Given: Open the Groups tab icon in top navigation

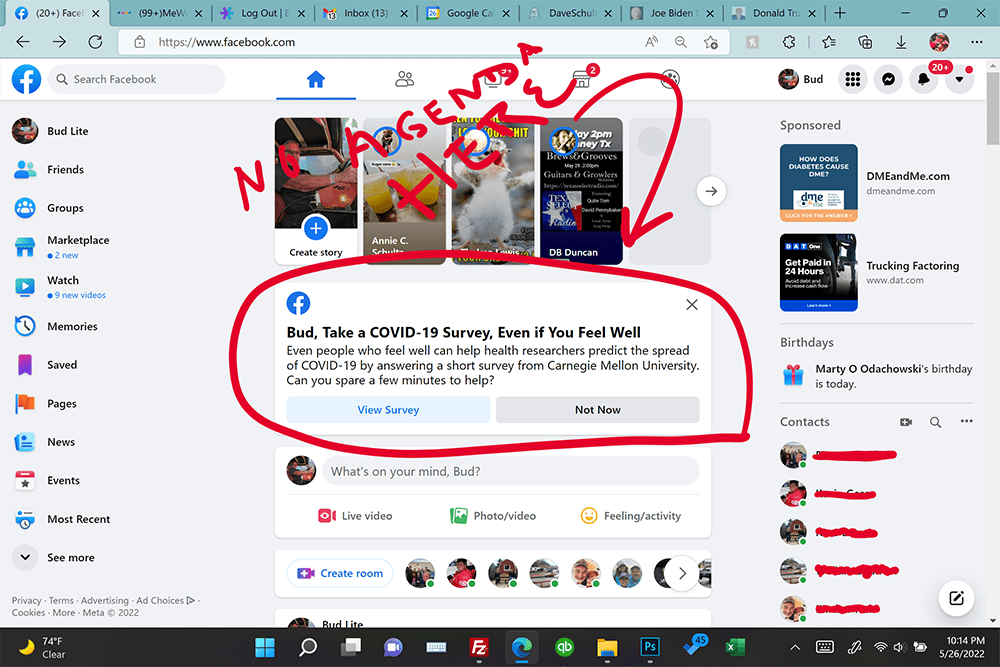Looking at the screenshot, I should (670, 79).
